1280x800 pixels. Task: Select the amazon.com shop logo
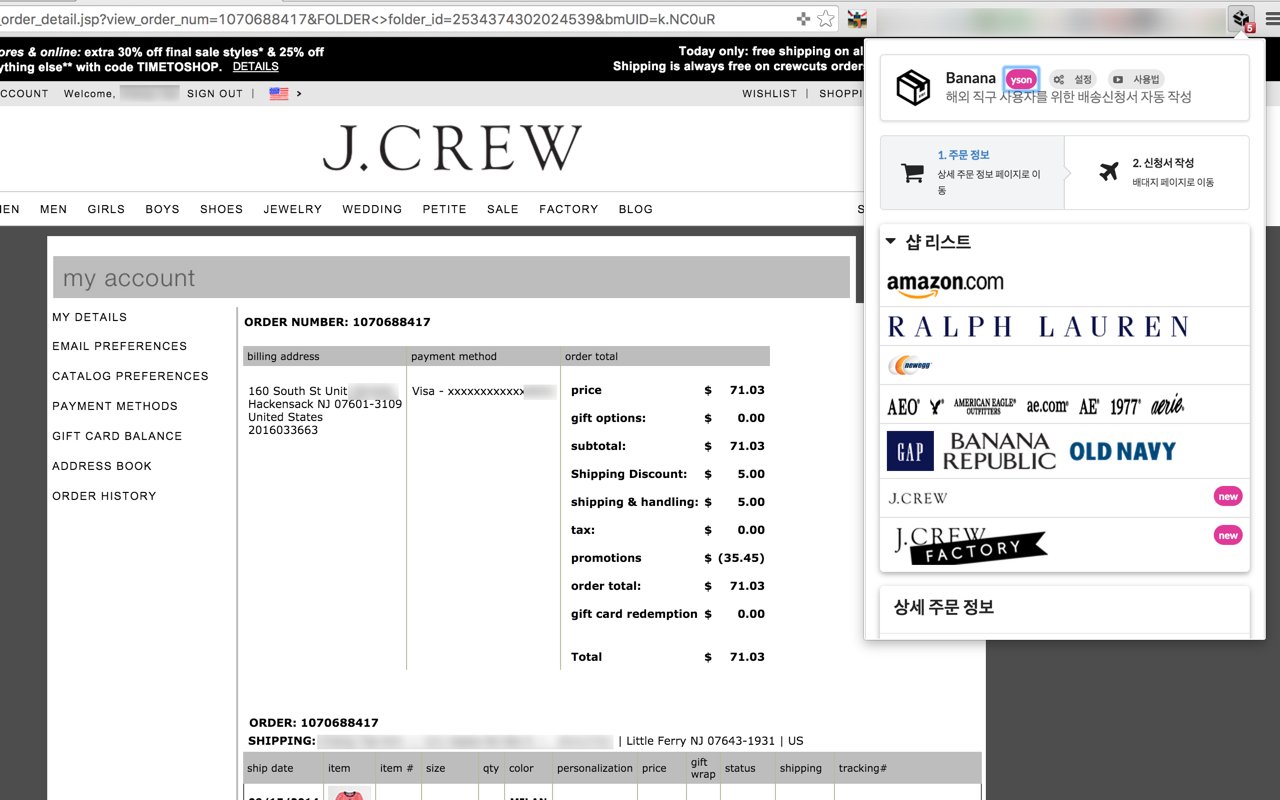click(945, 285)
